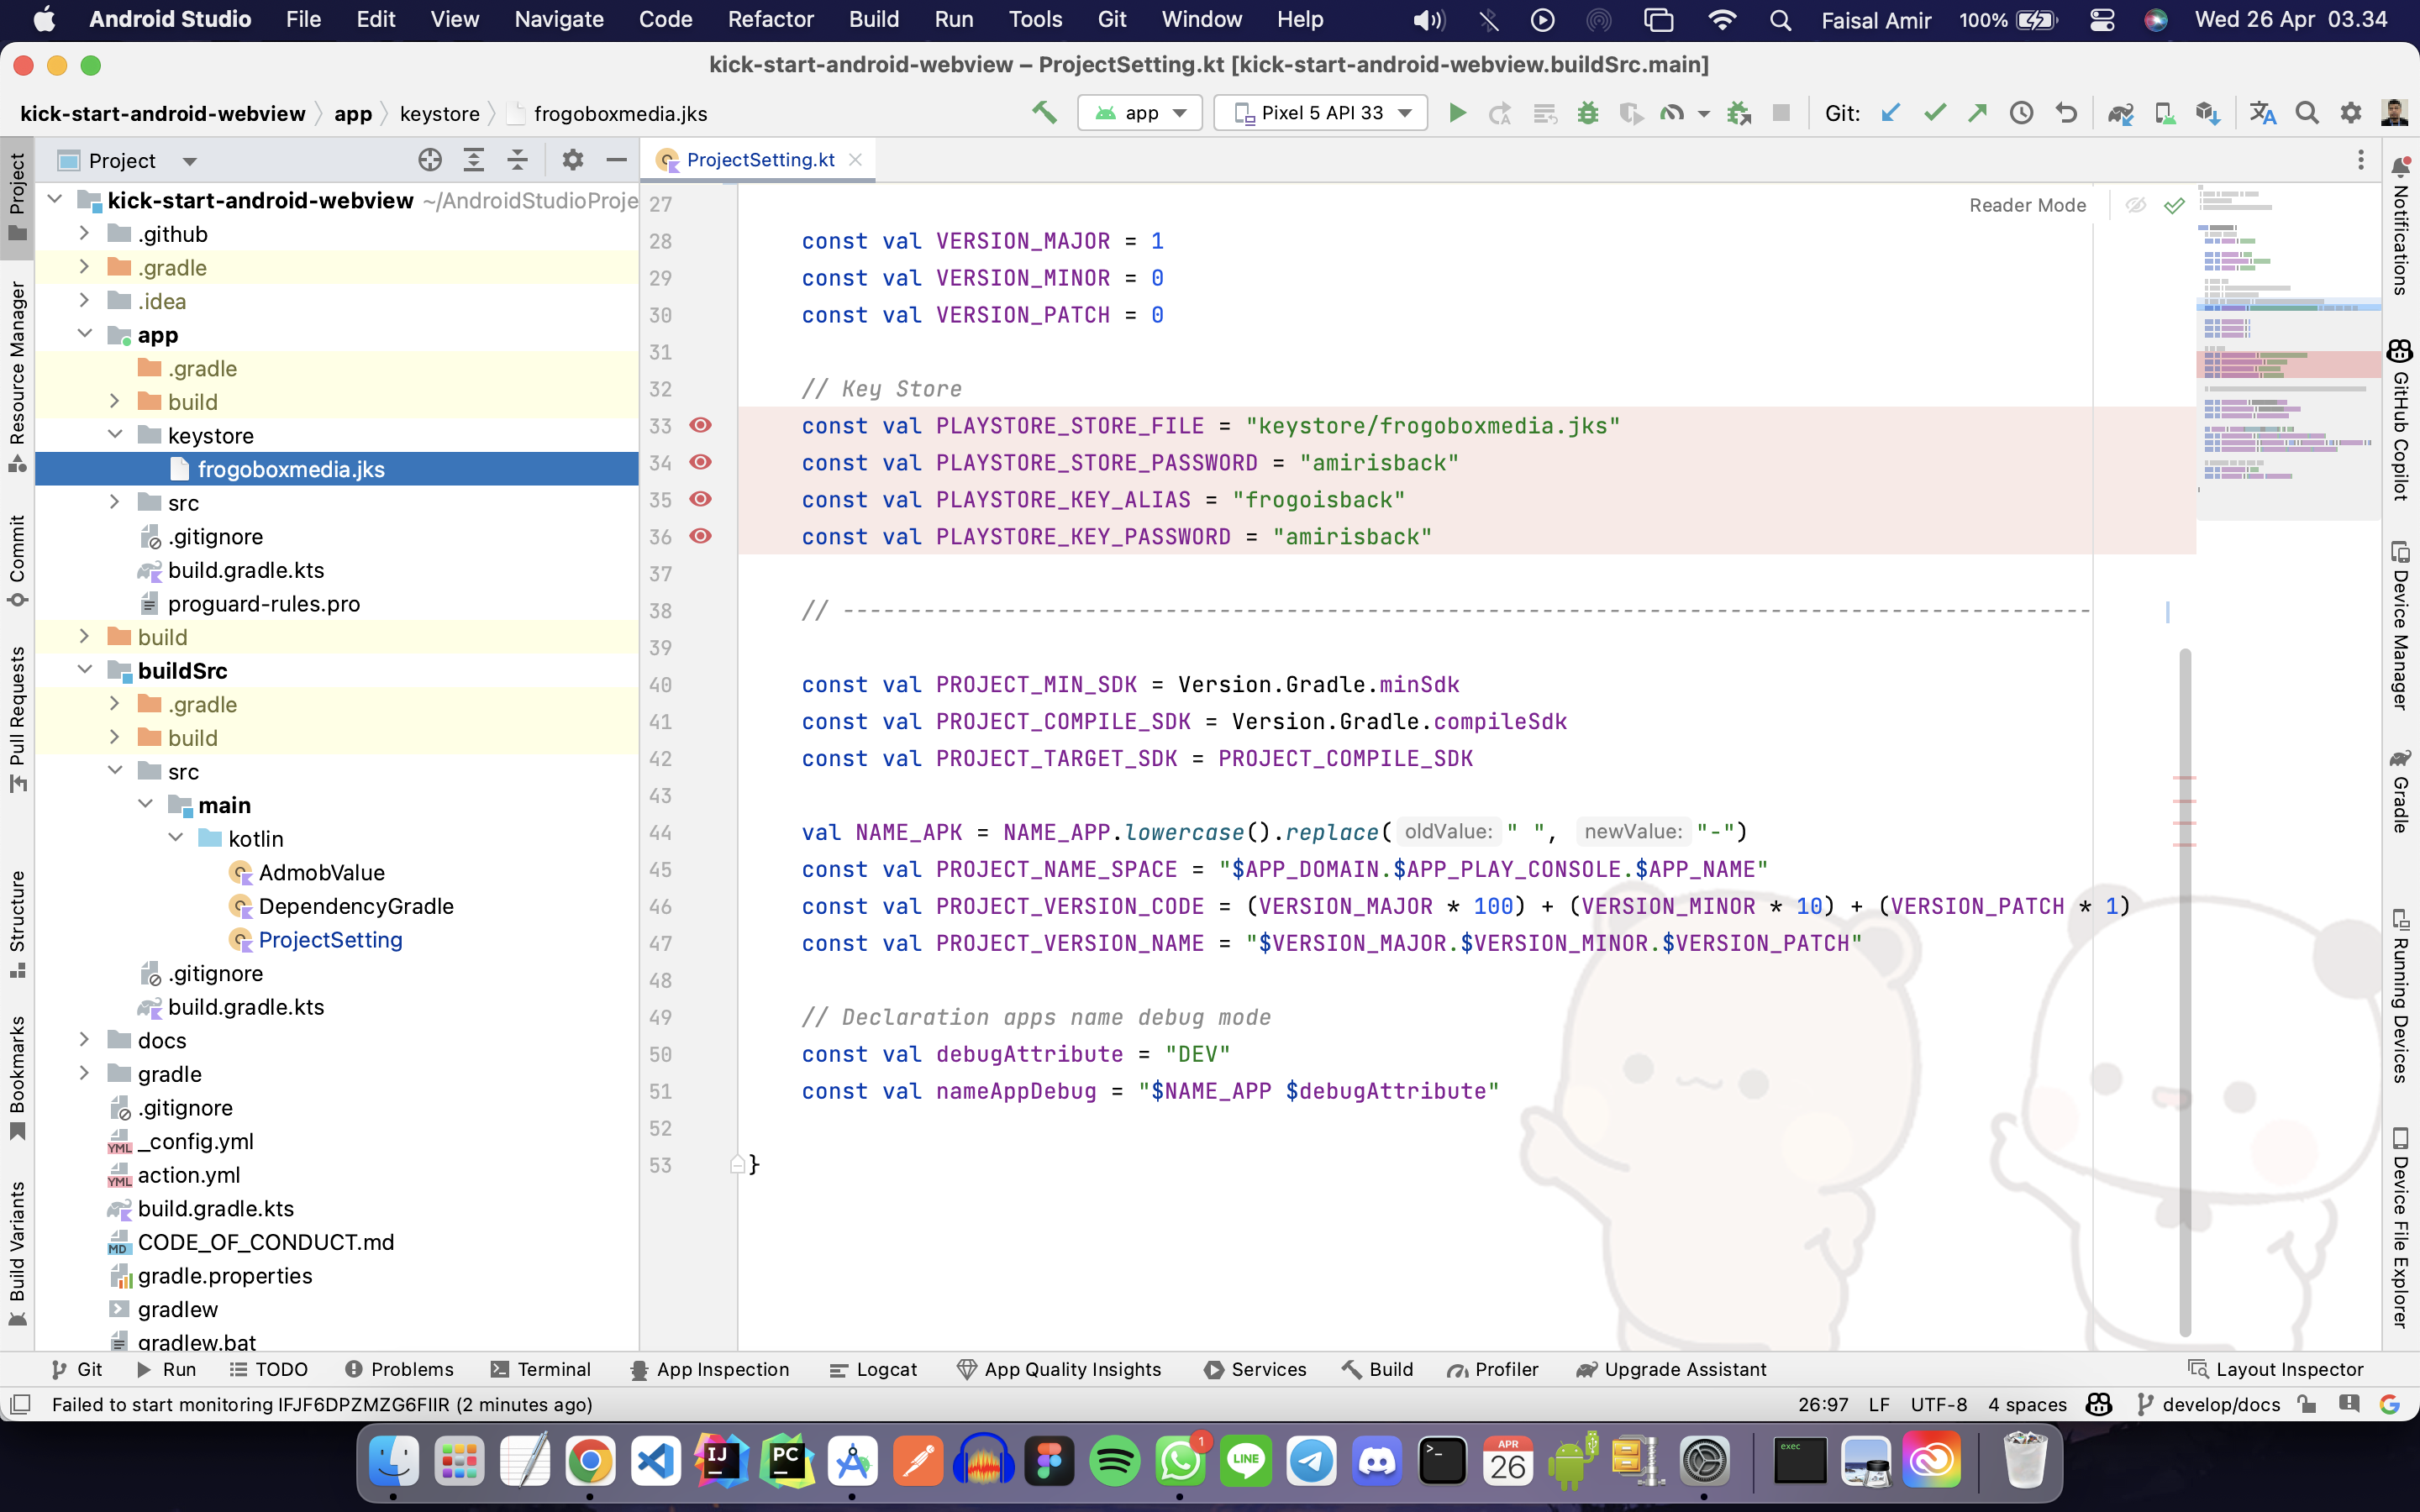Open the Refactor menu
Image resolution: width=2420 pixels, height=1512 pixels.
click(x=770, y=19)
